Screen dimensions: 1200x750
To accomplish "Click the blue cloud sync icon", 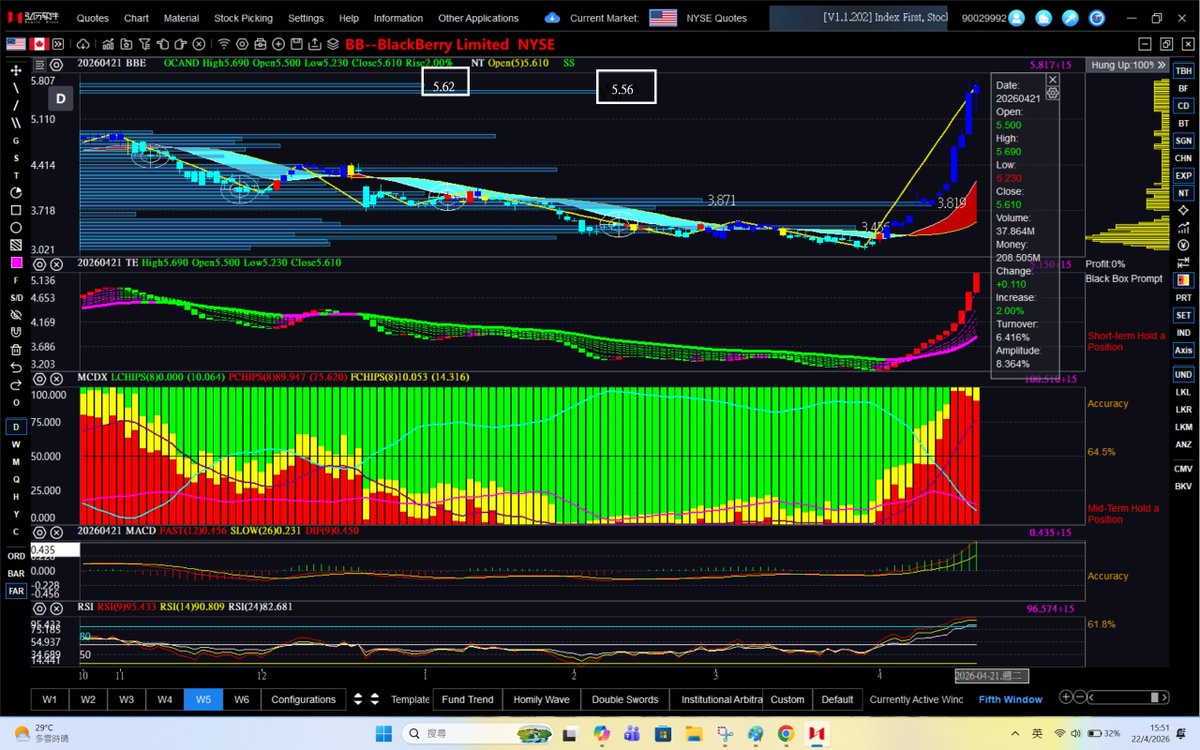I will click(552, 18).
